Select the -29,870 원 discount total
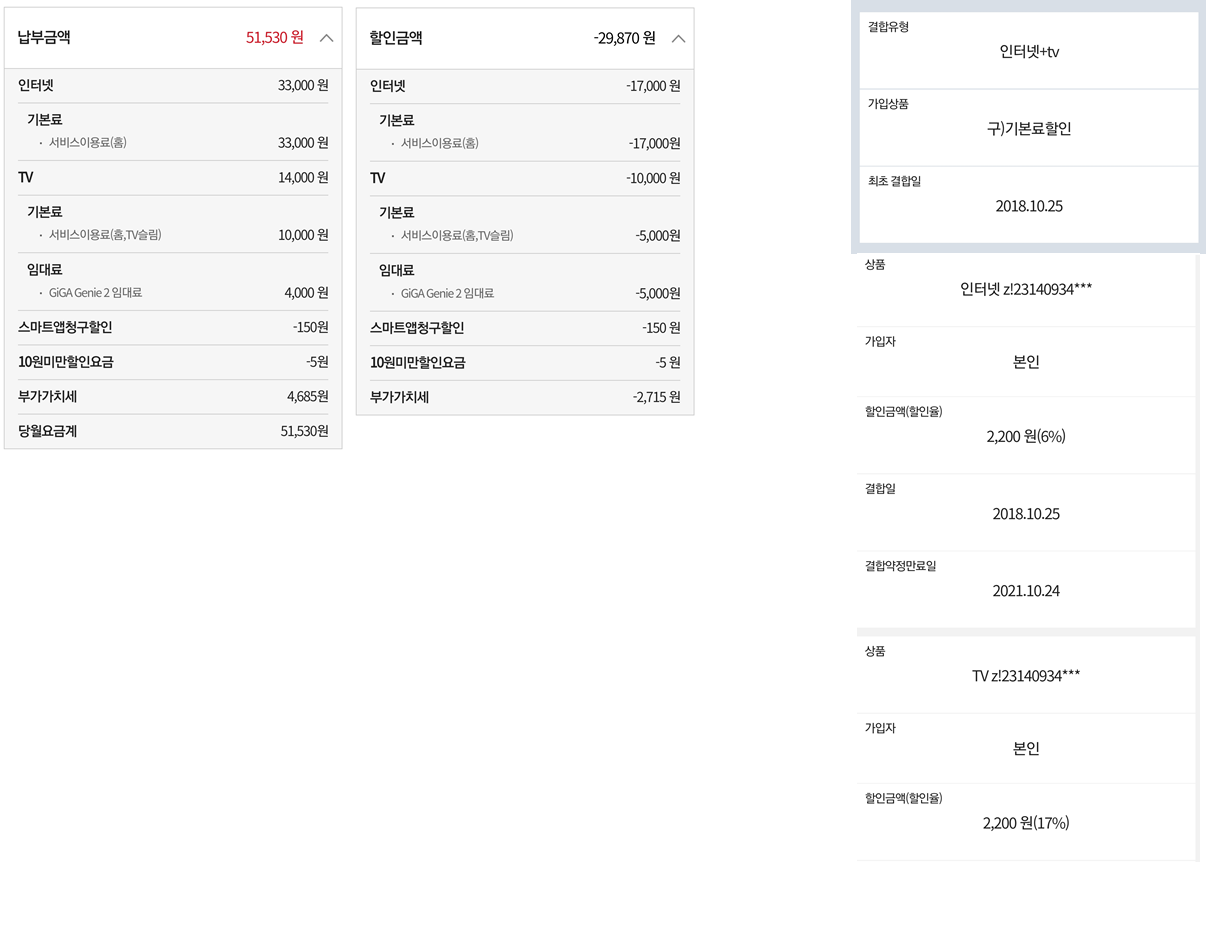The width and height of the screenshot is (1223, 929). (x=624, y=39)
